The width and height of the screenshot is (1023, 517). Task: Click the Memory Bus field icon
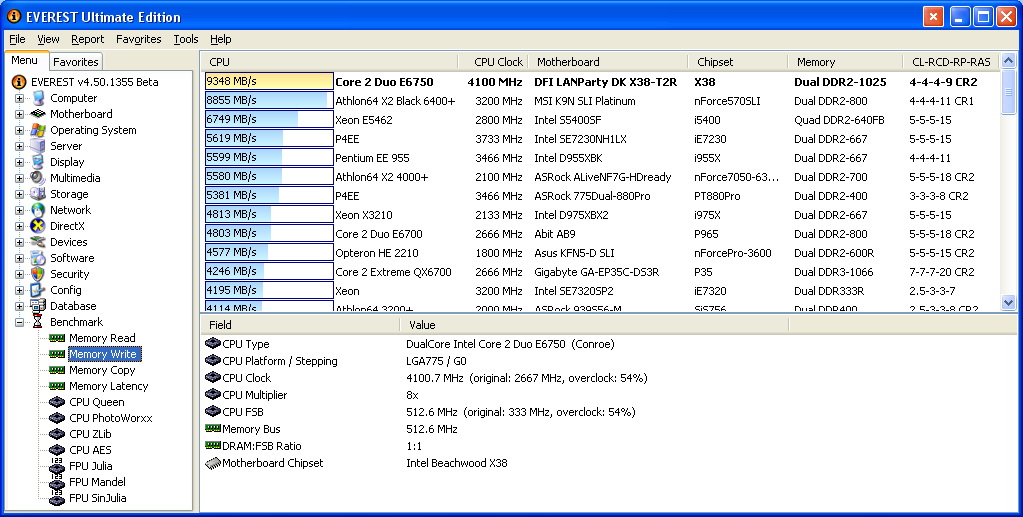[213, 428]
